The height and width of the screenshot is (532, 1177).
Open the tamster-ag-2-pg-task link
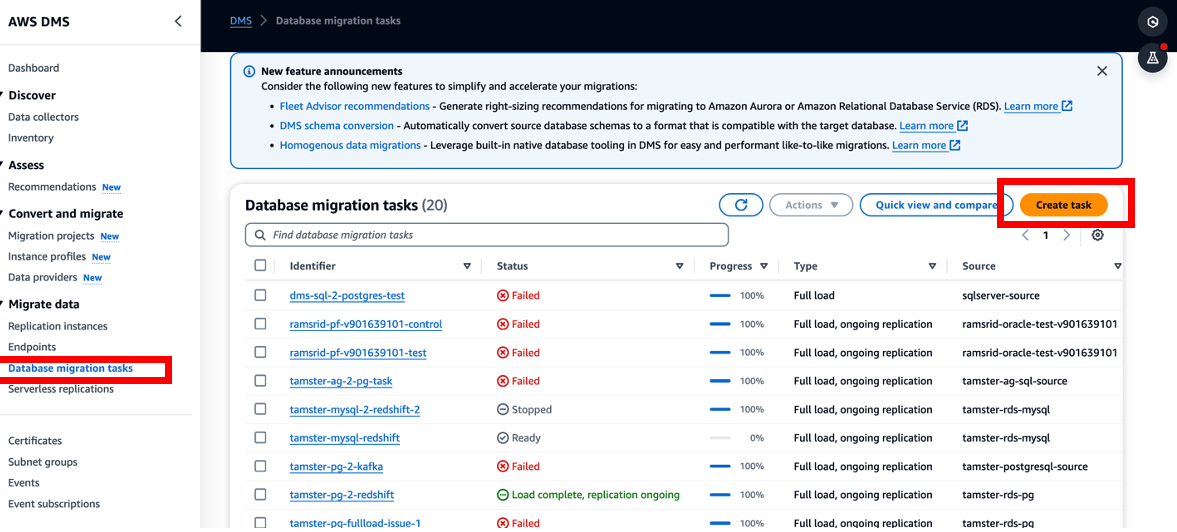[341, 381]
